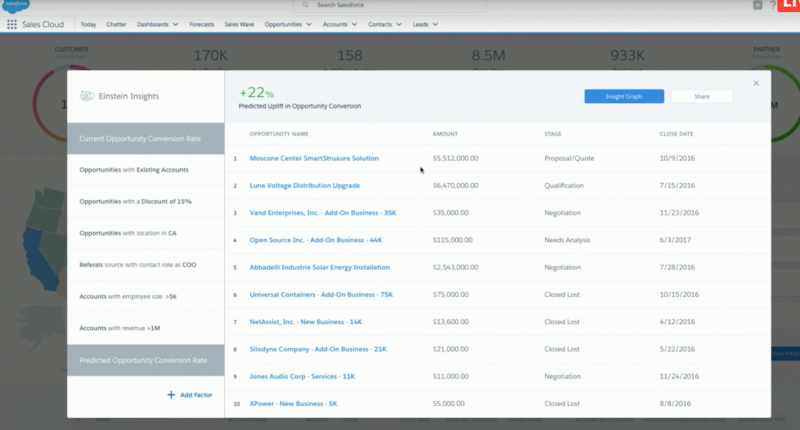Click the 170K metric on the dashboard
The image size is (800, 430).
(x=211, y=55)
